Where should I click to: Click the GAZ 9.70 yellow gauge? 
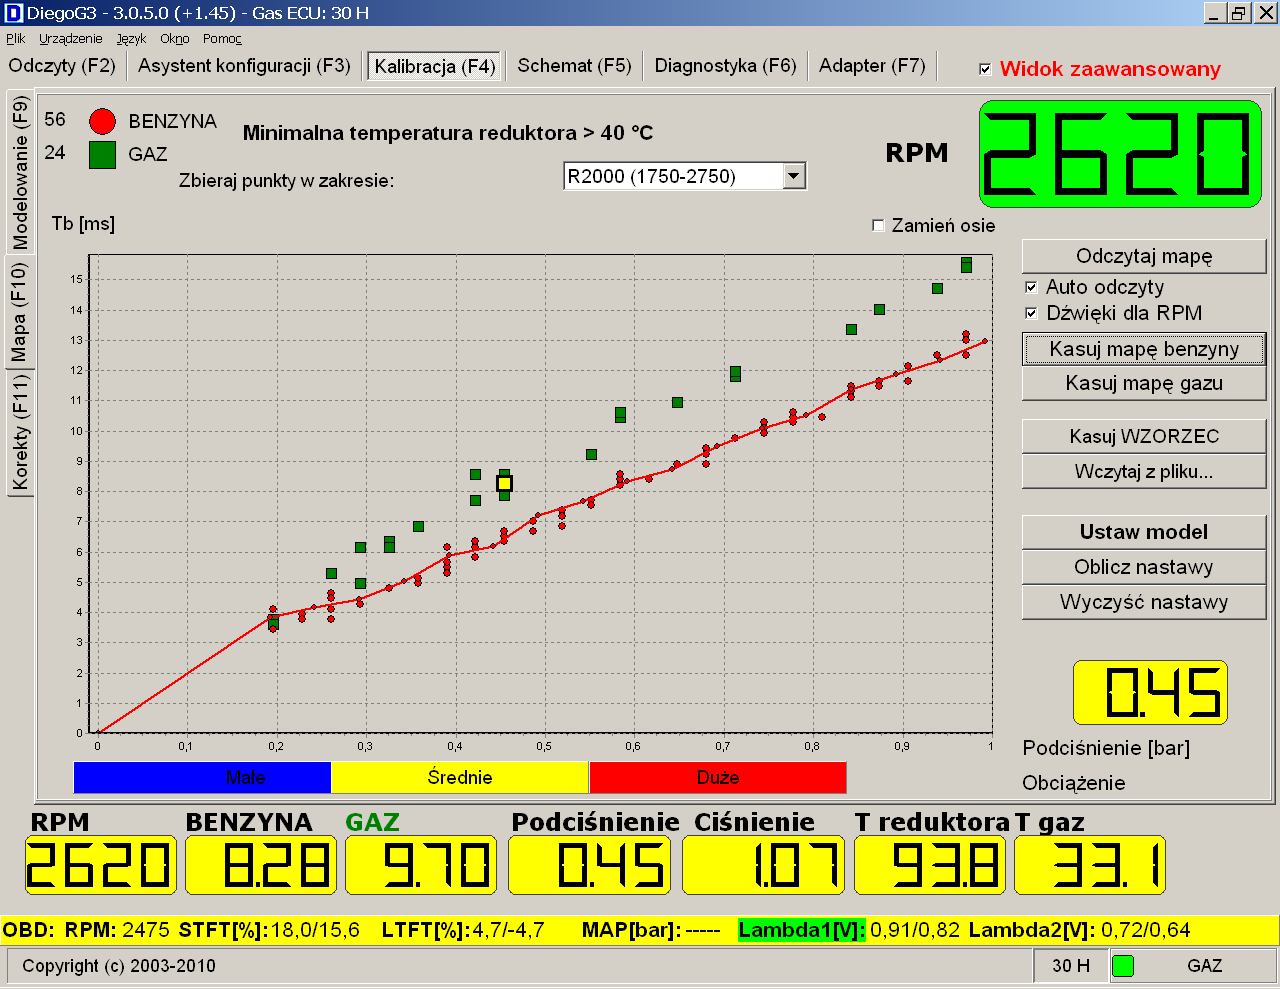[x=422, y=865]
